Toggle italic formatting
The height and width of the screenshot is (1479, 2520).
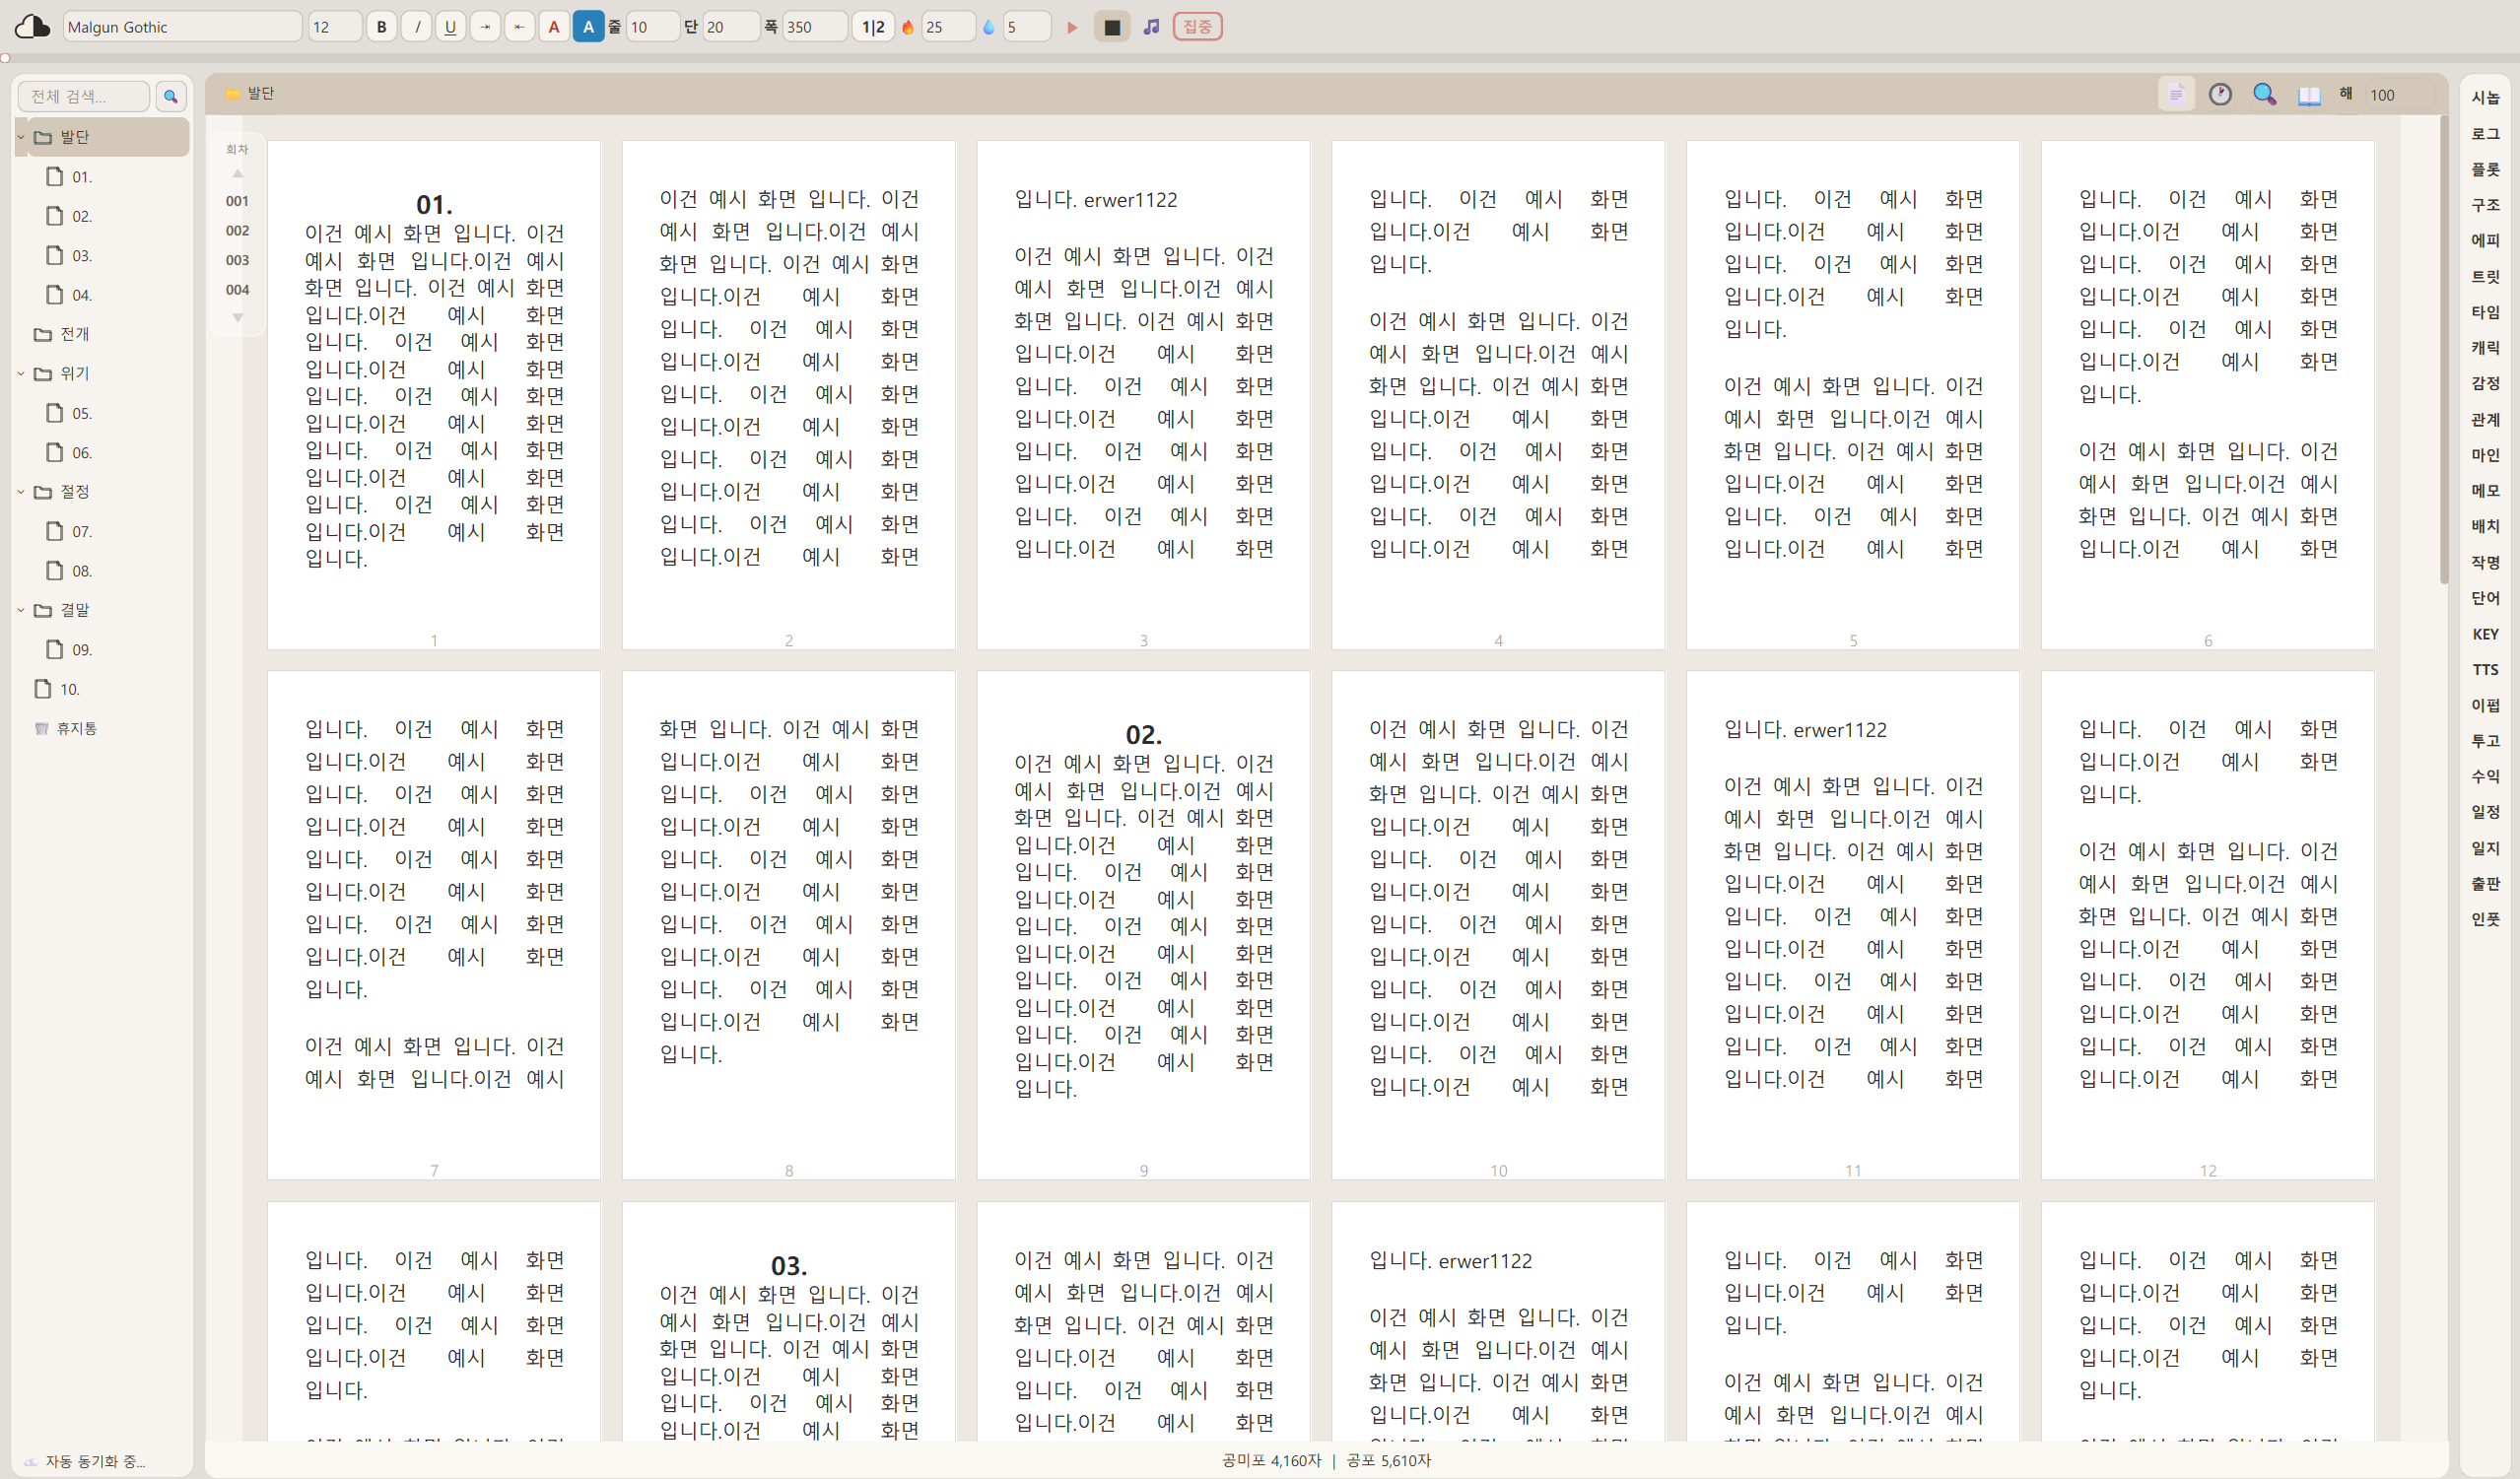[x=416, y=27]
